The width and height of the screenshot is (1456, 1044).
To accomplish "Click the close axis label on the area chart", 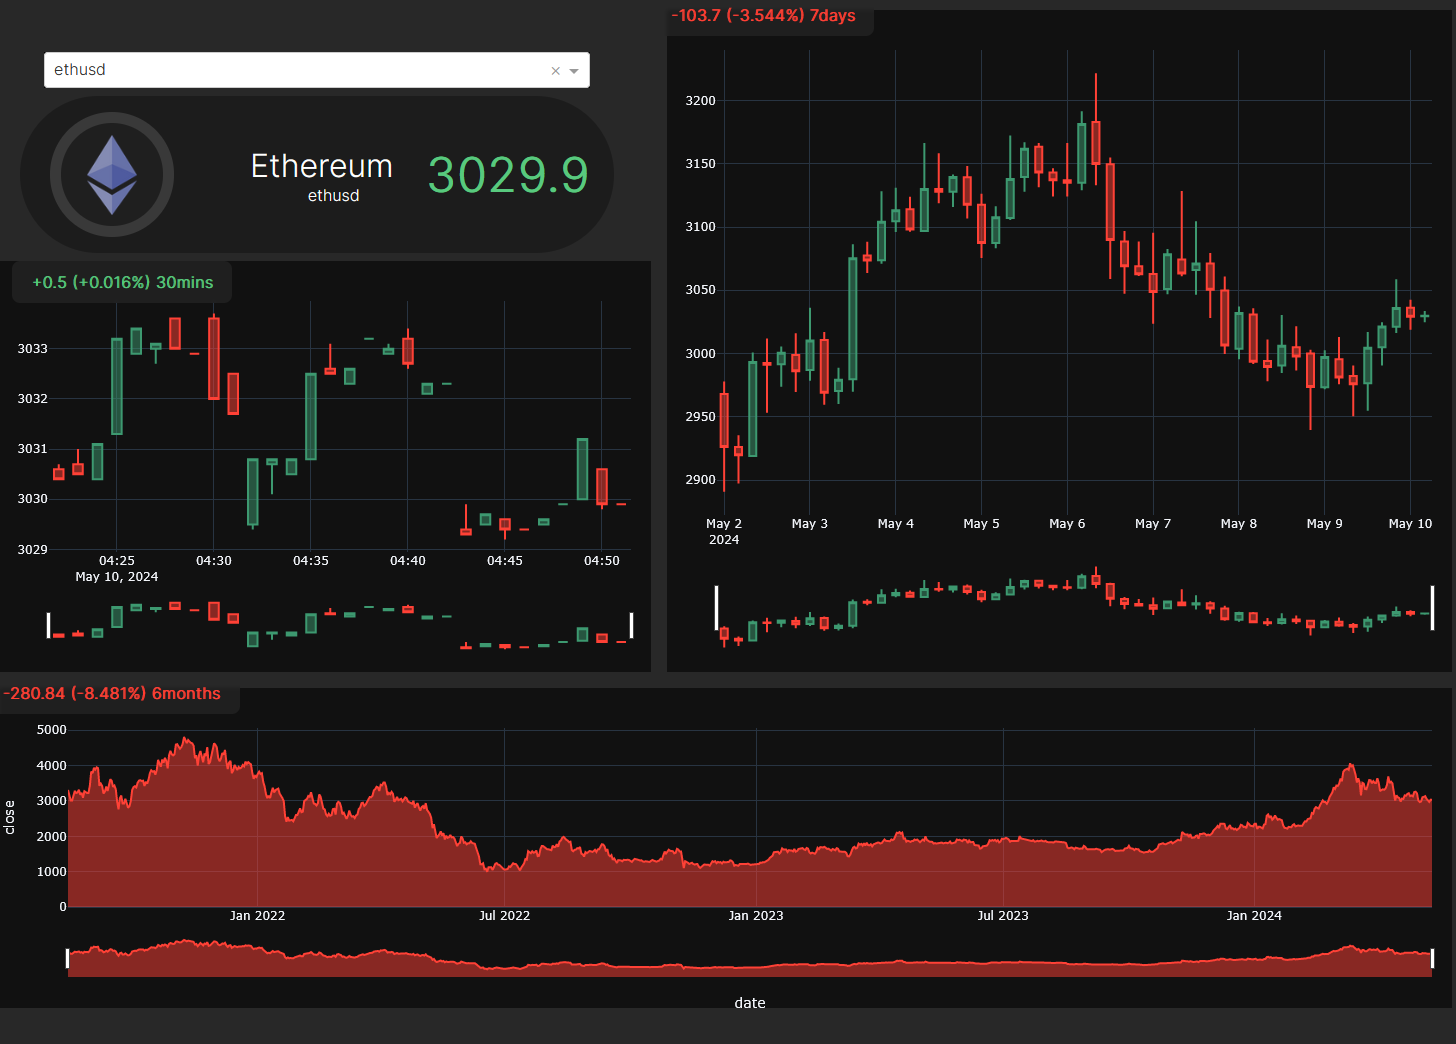I will tap(10, 817).
